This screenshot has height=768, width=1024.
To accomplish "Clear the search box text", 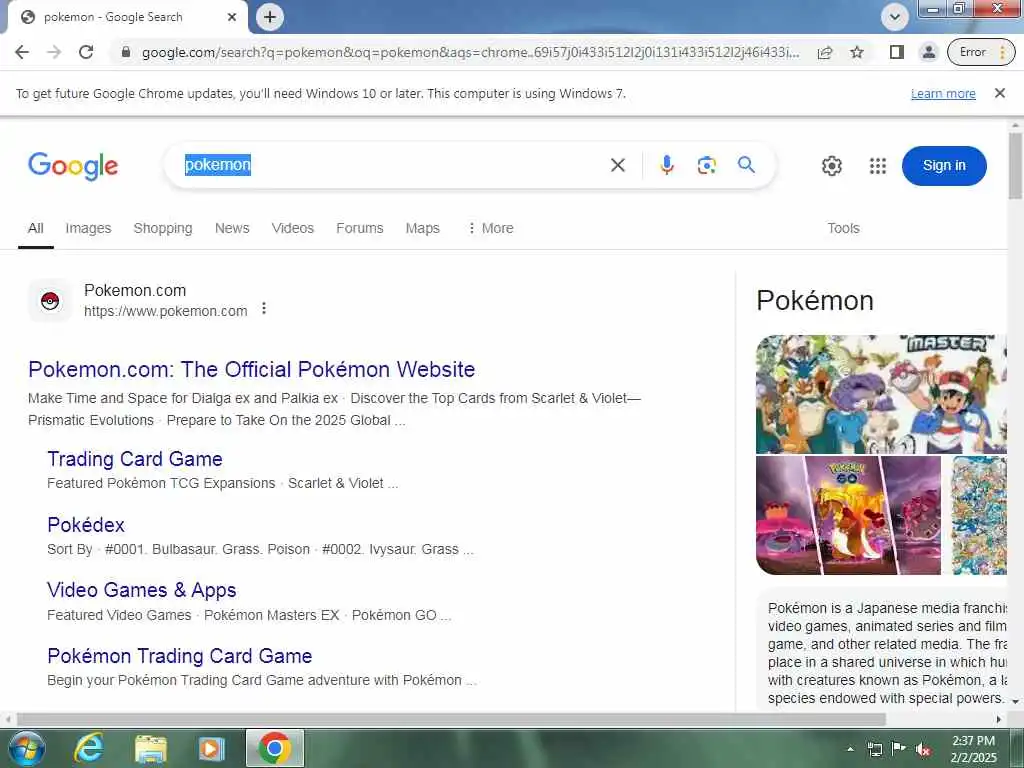I will coord(618,165).
